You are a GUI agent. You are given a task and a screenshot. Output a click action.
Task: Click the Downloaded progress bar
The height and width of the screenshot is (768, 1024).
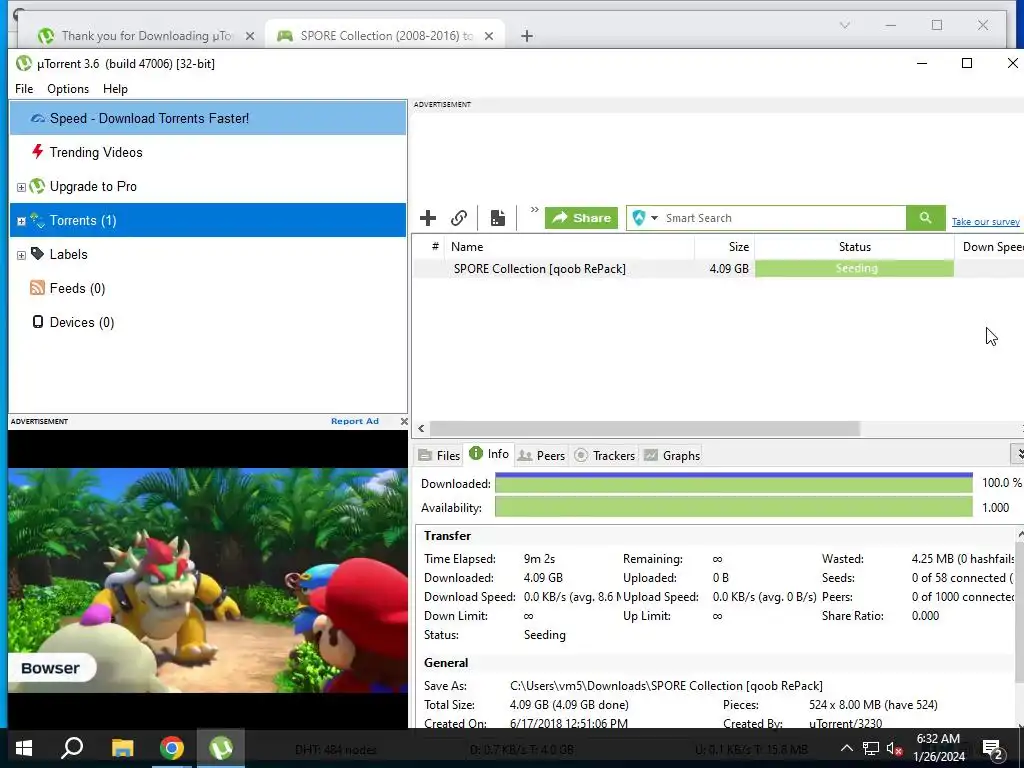733,483
